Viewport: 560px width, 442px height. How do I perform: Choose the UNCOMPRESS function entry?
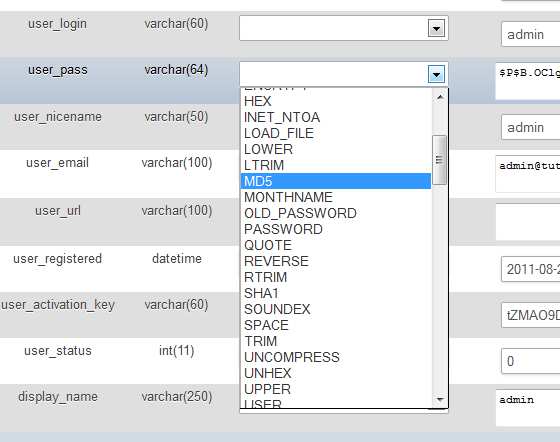tap(336, 357)
